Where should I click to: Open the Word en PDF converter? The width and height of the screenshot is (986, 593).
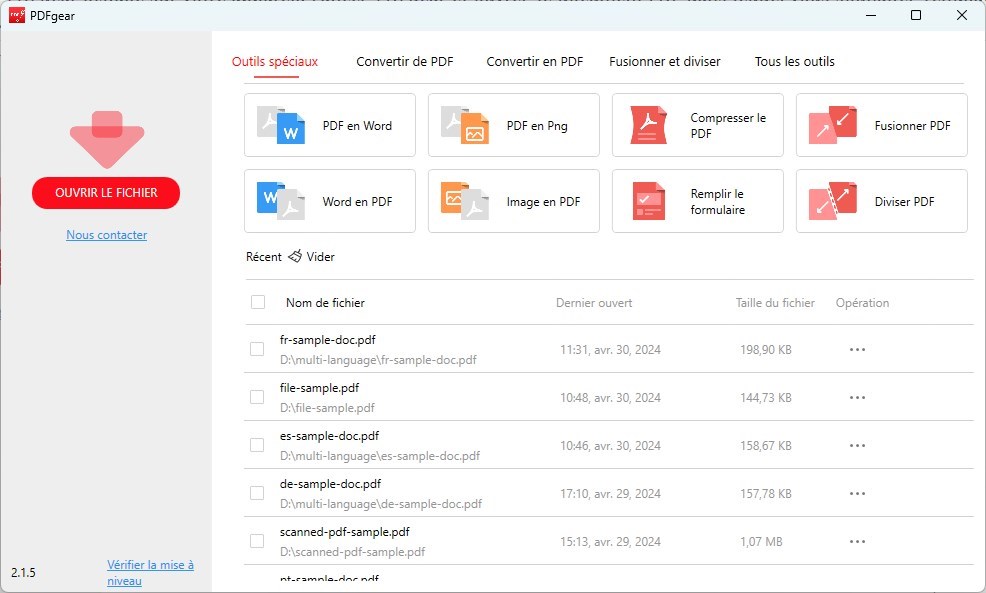click(329, 200)
